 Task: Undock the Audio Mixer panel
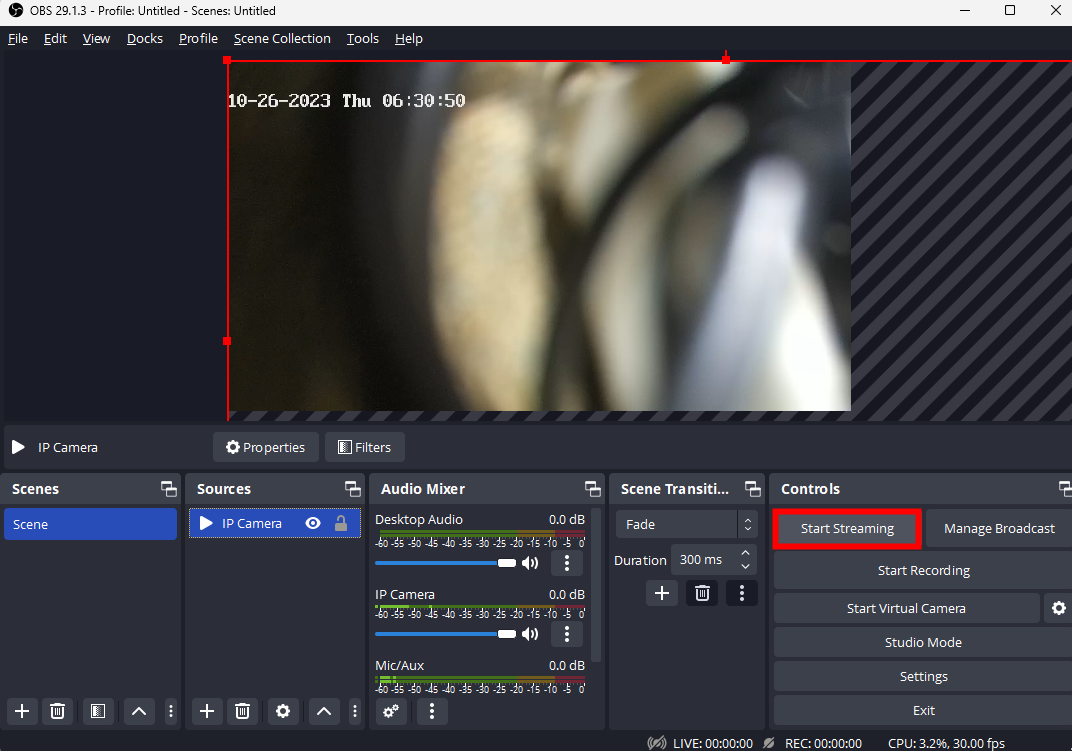(593, 489)
